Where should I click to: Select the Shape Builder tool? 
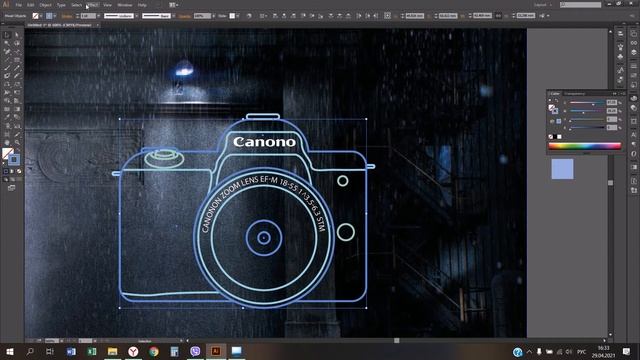click(x=7, y=101)
